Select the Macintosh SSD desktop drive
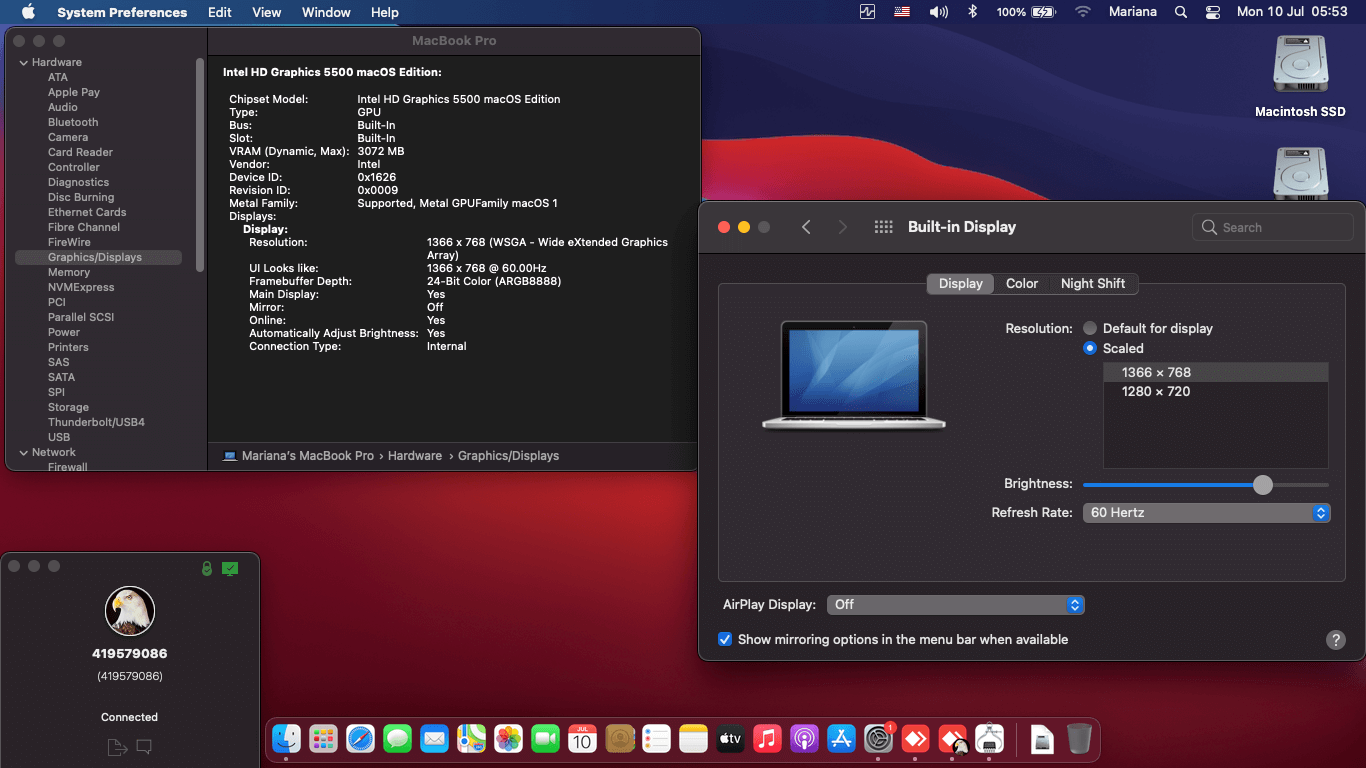Viewport: 1366px width, 768px height. click(1300, 77)
